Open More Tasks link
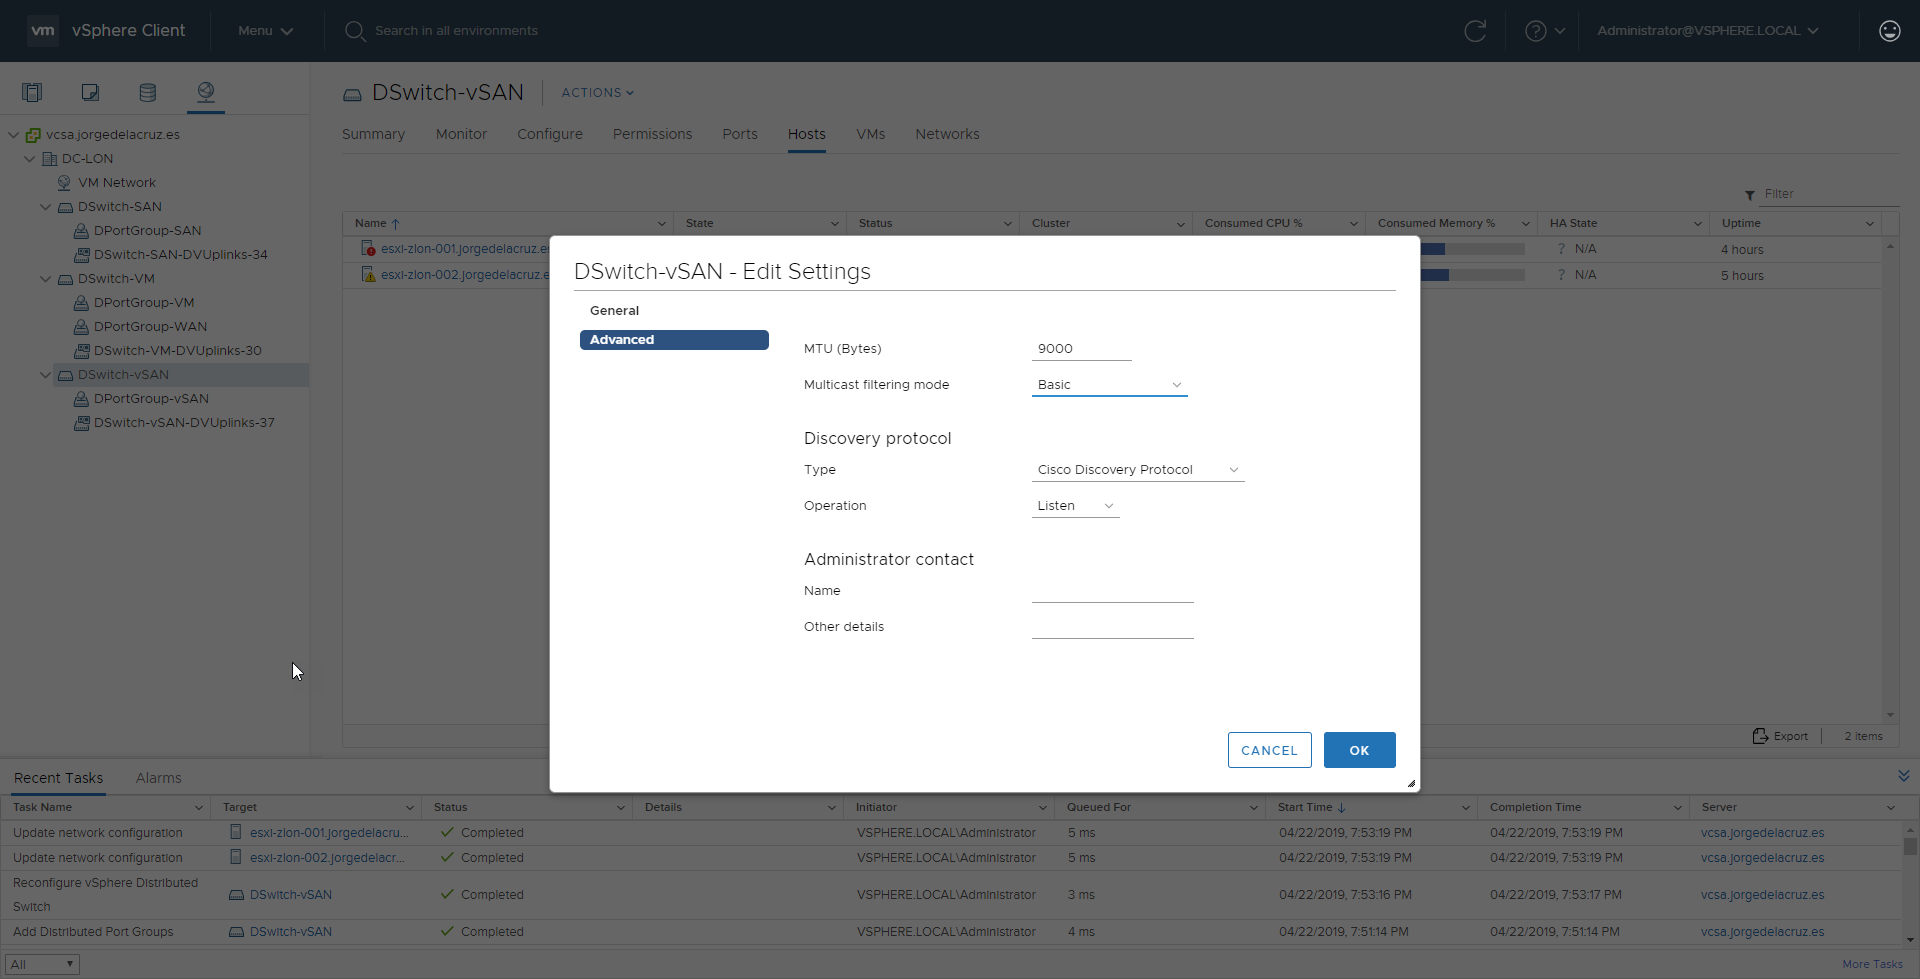The width and height of the screenshot is (1920, 979). click(1872, 964)
